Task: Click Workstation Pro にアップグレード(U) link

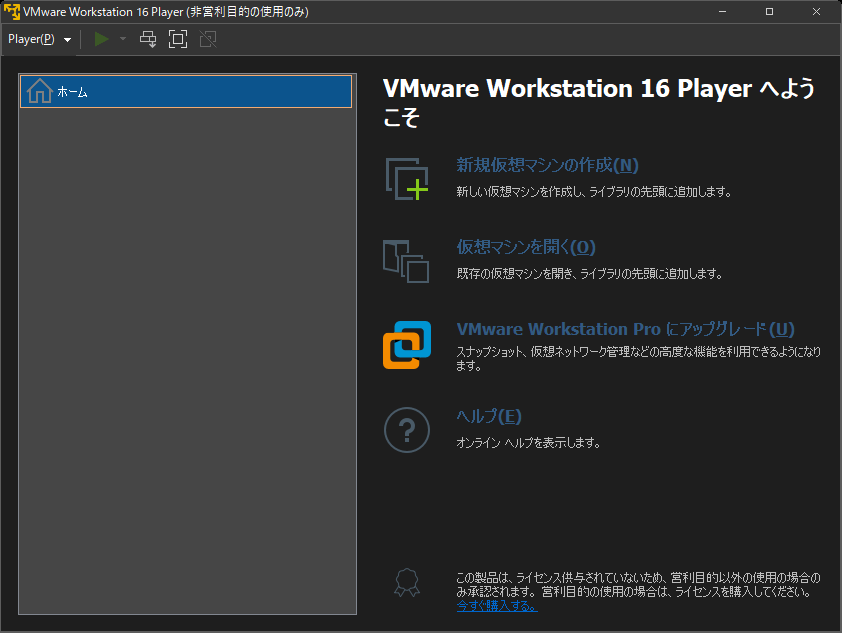Action: pos(625,329)
